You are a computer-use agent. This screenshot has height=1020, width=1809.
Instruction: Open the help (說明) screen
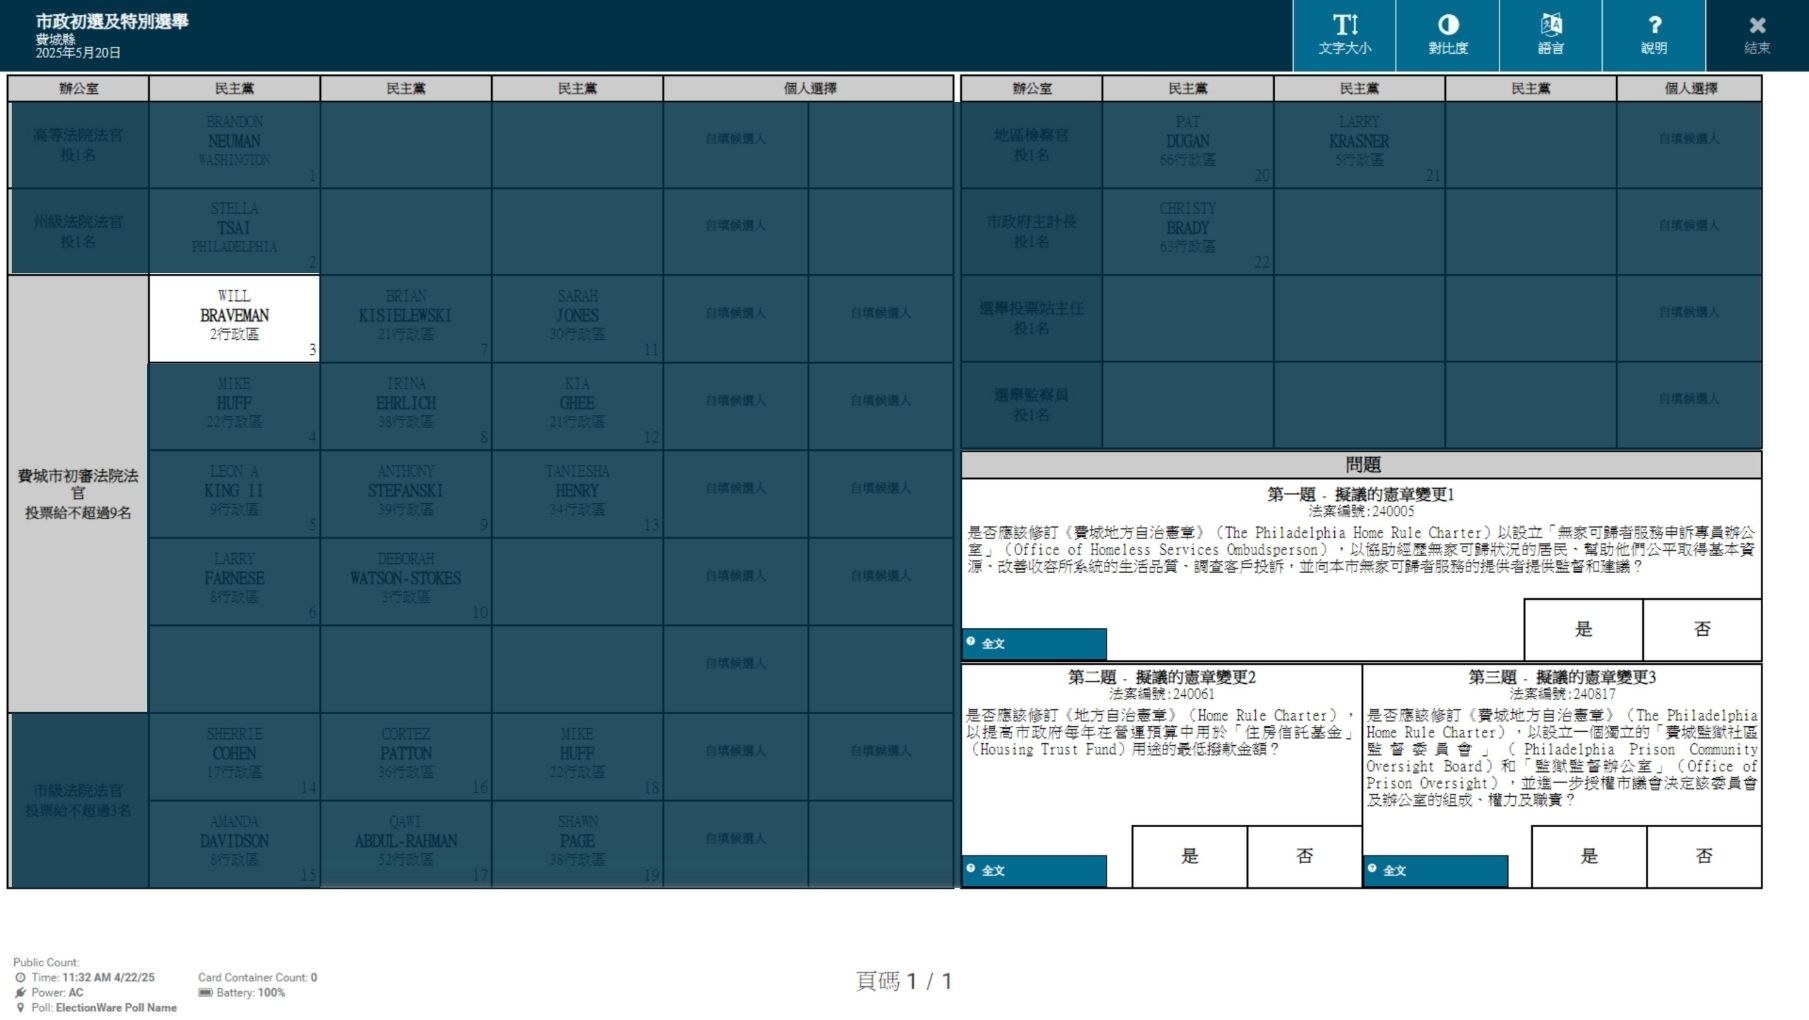click(1653, 35)
